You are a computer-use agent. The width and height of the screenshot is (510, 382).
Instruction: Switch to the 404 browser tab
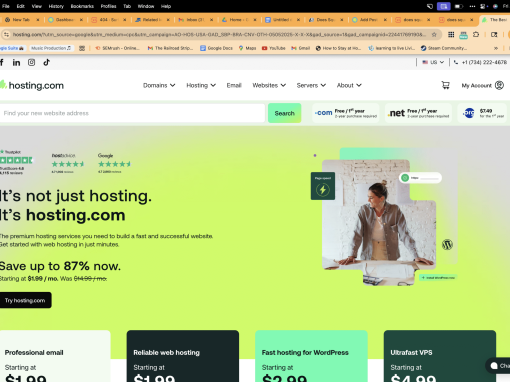[108, 20]
